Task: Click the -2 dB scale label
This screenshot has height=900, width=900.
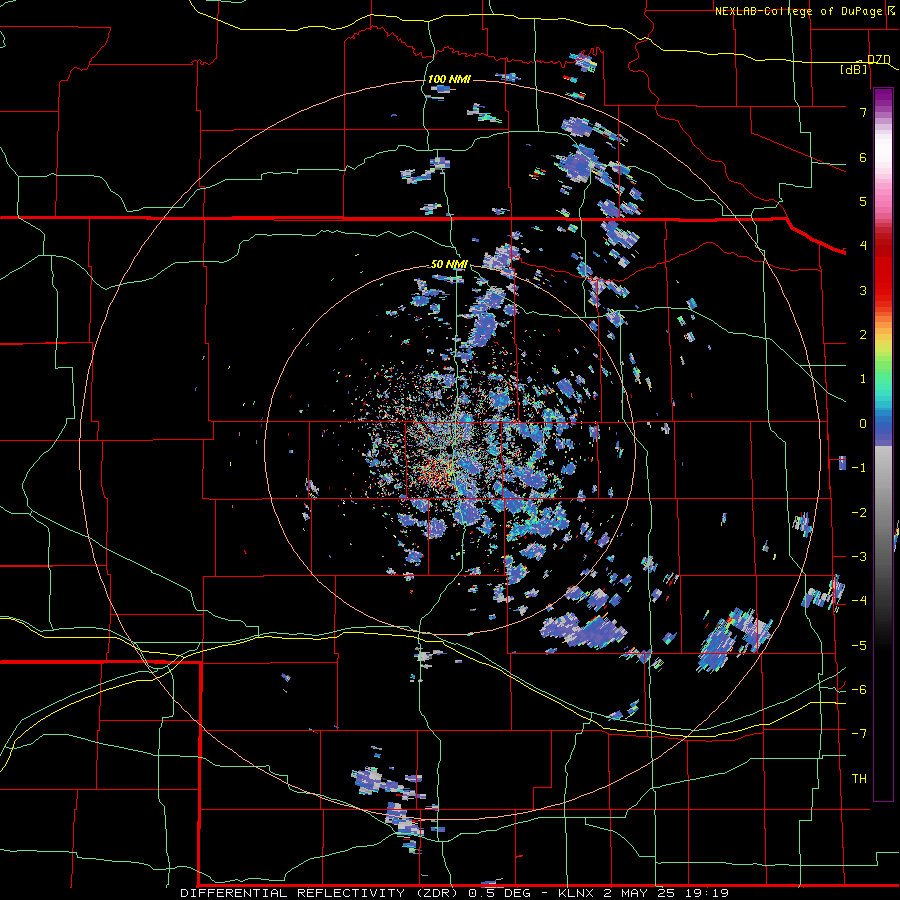Action: point(859,513)
